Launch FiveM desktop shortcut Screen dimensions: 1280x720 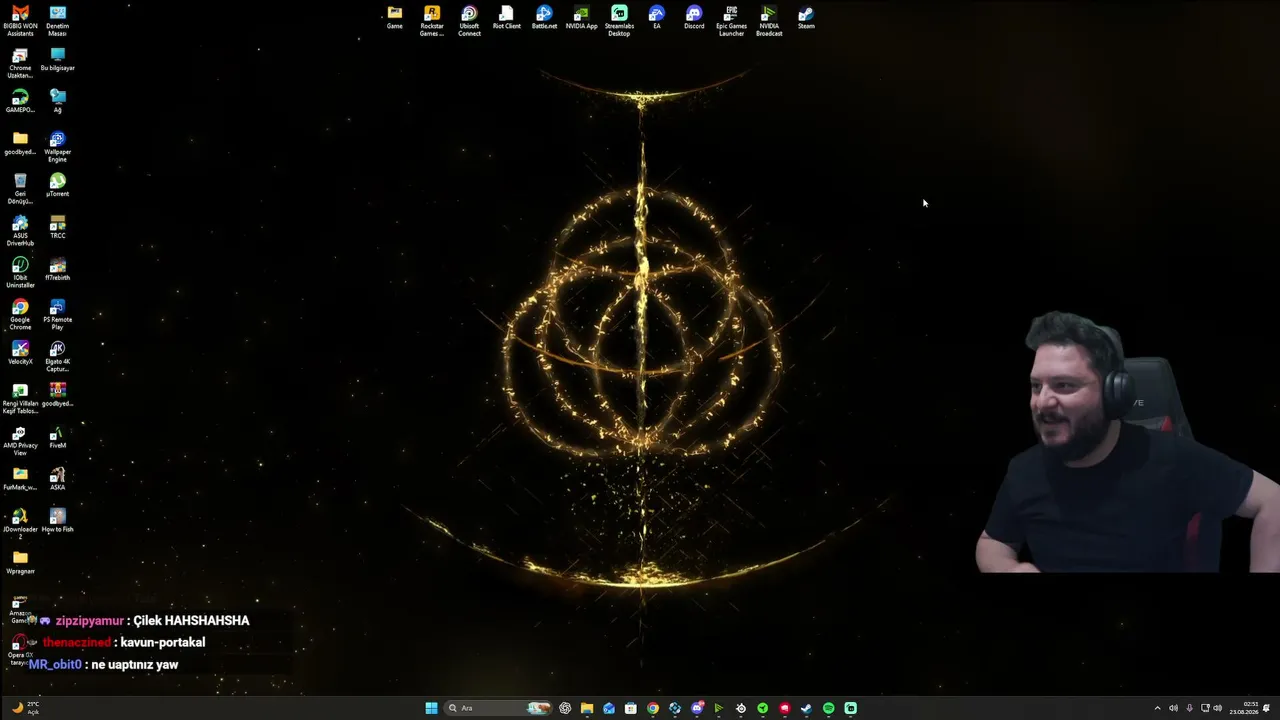tap(58, 438)
